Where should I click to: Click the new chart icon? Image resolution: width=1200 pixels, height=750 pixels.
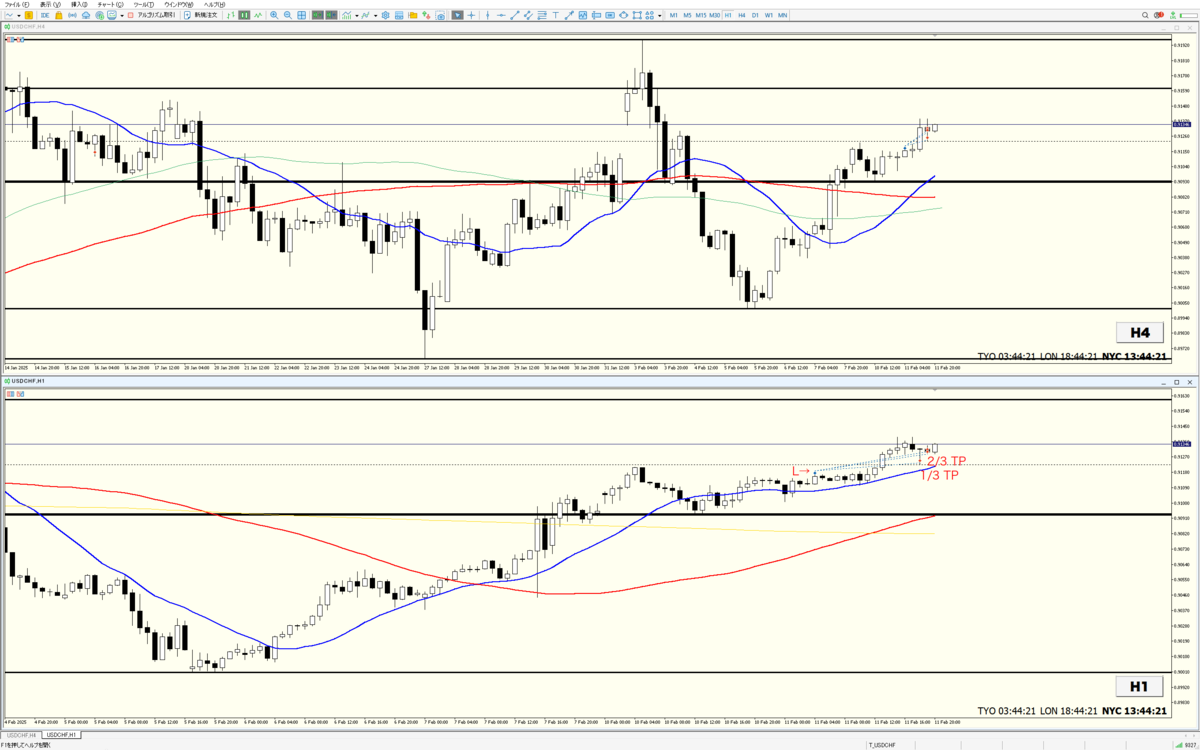(9, 15)
